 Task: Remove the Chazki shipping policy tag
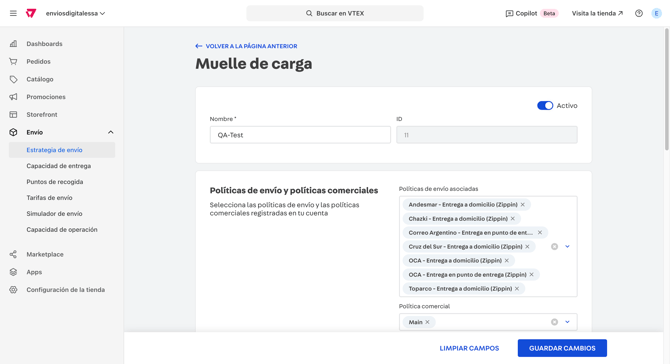[513, 219]
